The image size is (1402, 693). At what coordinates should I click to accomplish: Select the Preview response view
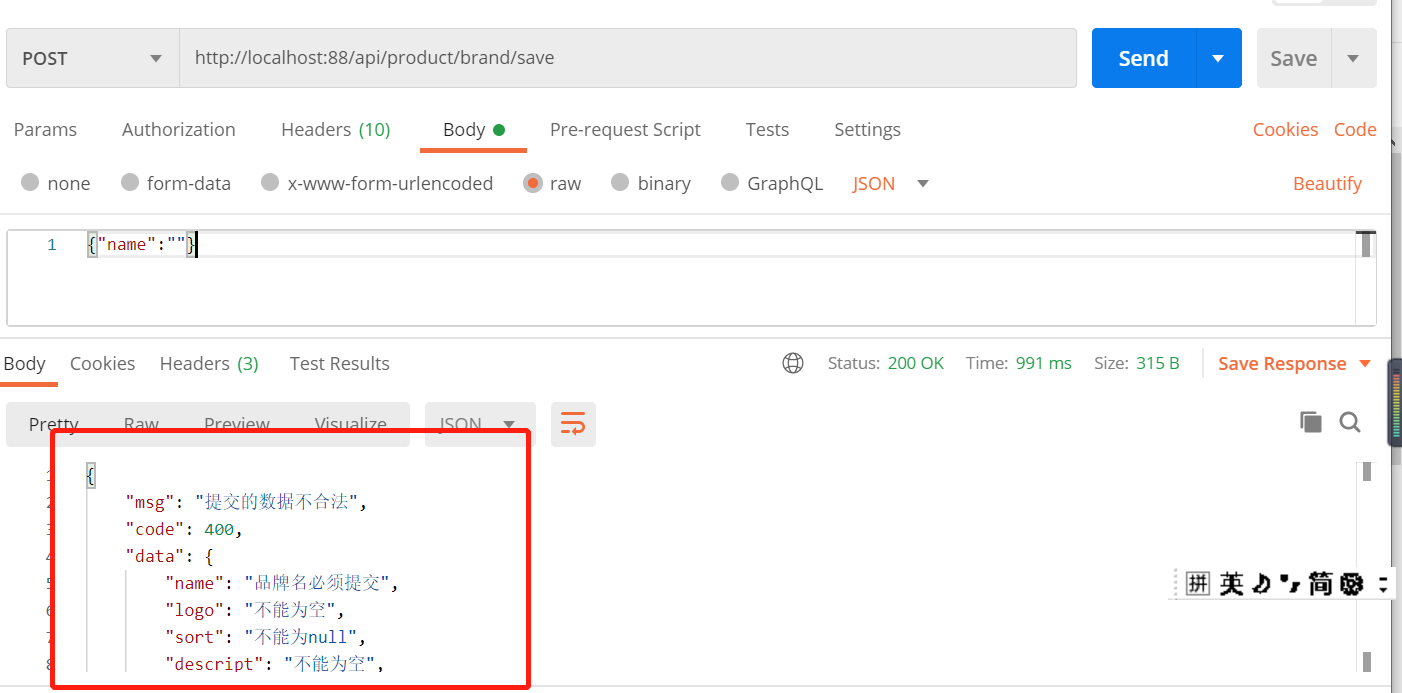tap(237, 424)
